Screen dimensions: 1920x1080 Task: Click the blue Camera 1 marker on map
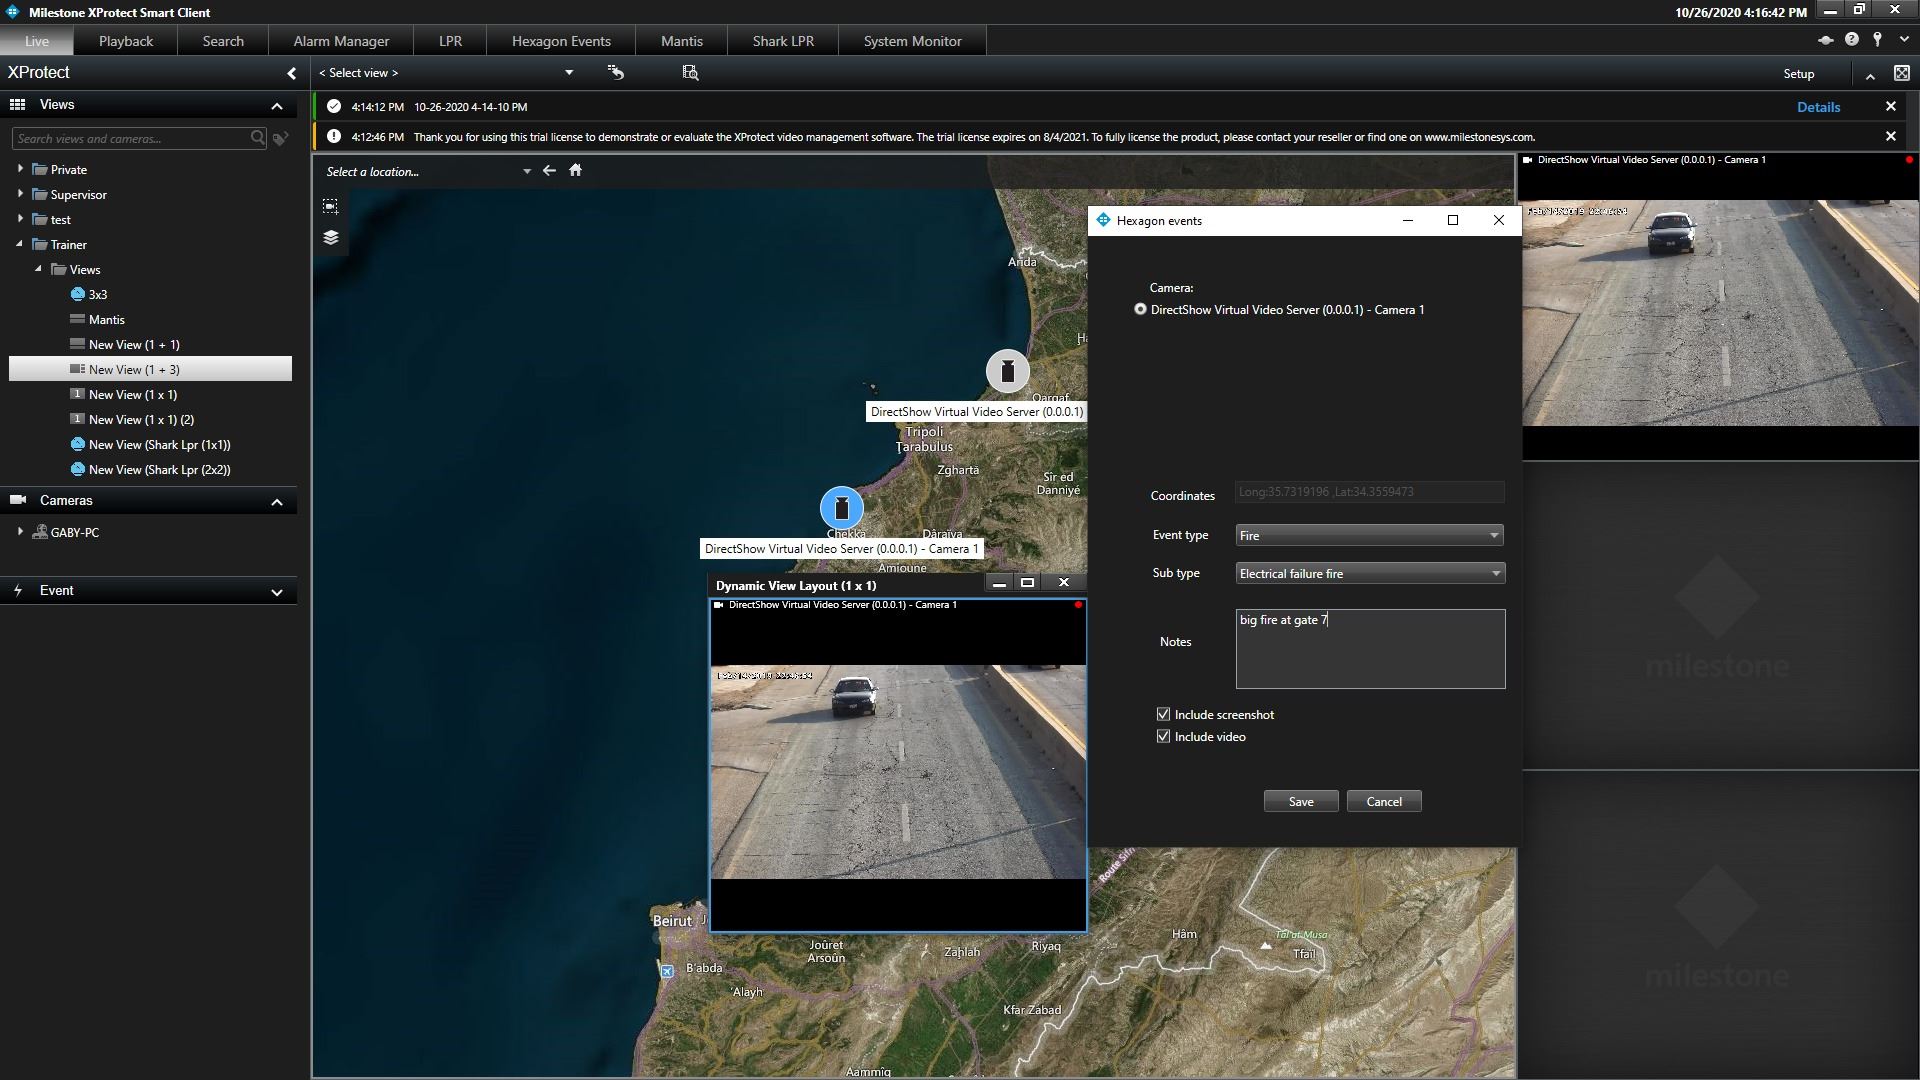coord(842,508)
